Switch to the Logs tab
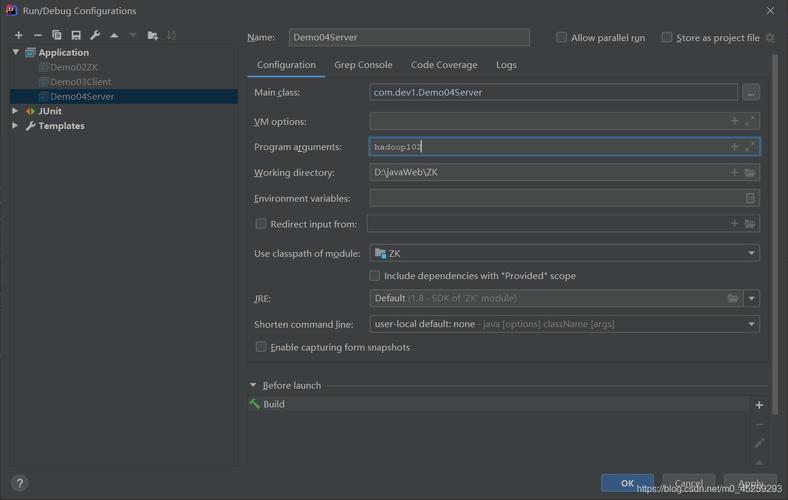788x500 pixels. [x=506, y=65]
